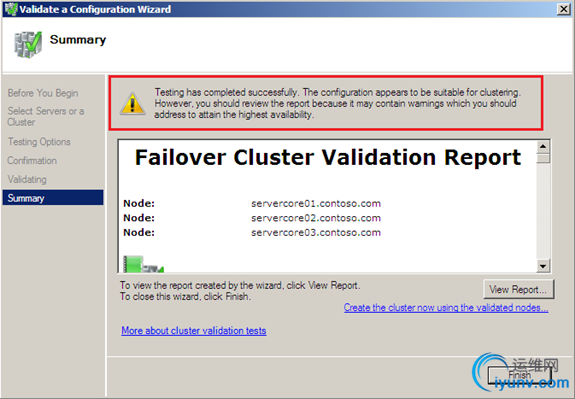
Task: Click the Testing has completed successfully message
Action: pos(337,103)
